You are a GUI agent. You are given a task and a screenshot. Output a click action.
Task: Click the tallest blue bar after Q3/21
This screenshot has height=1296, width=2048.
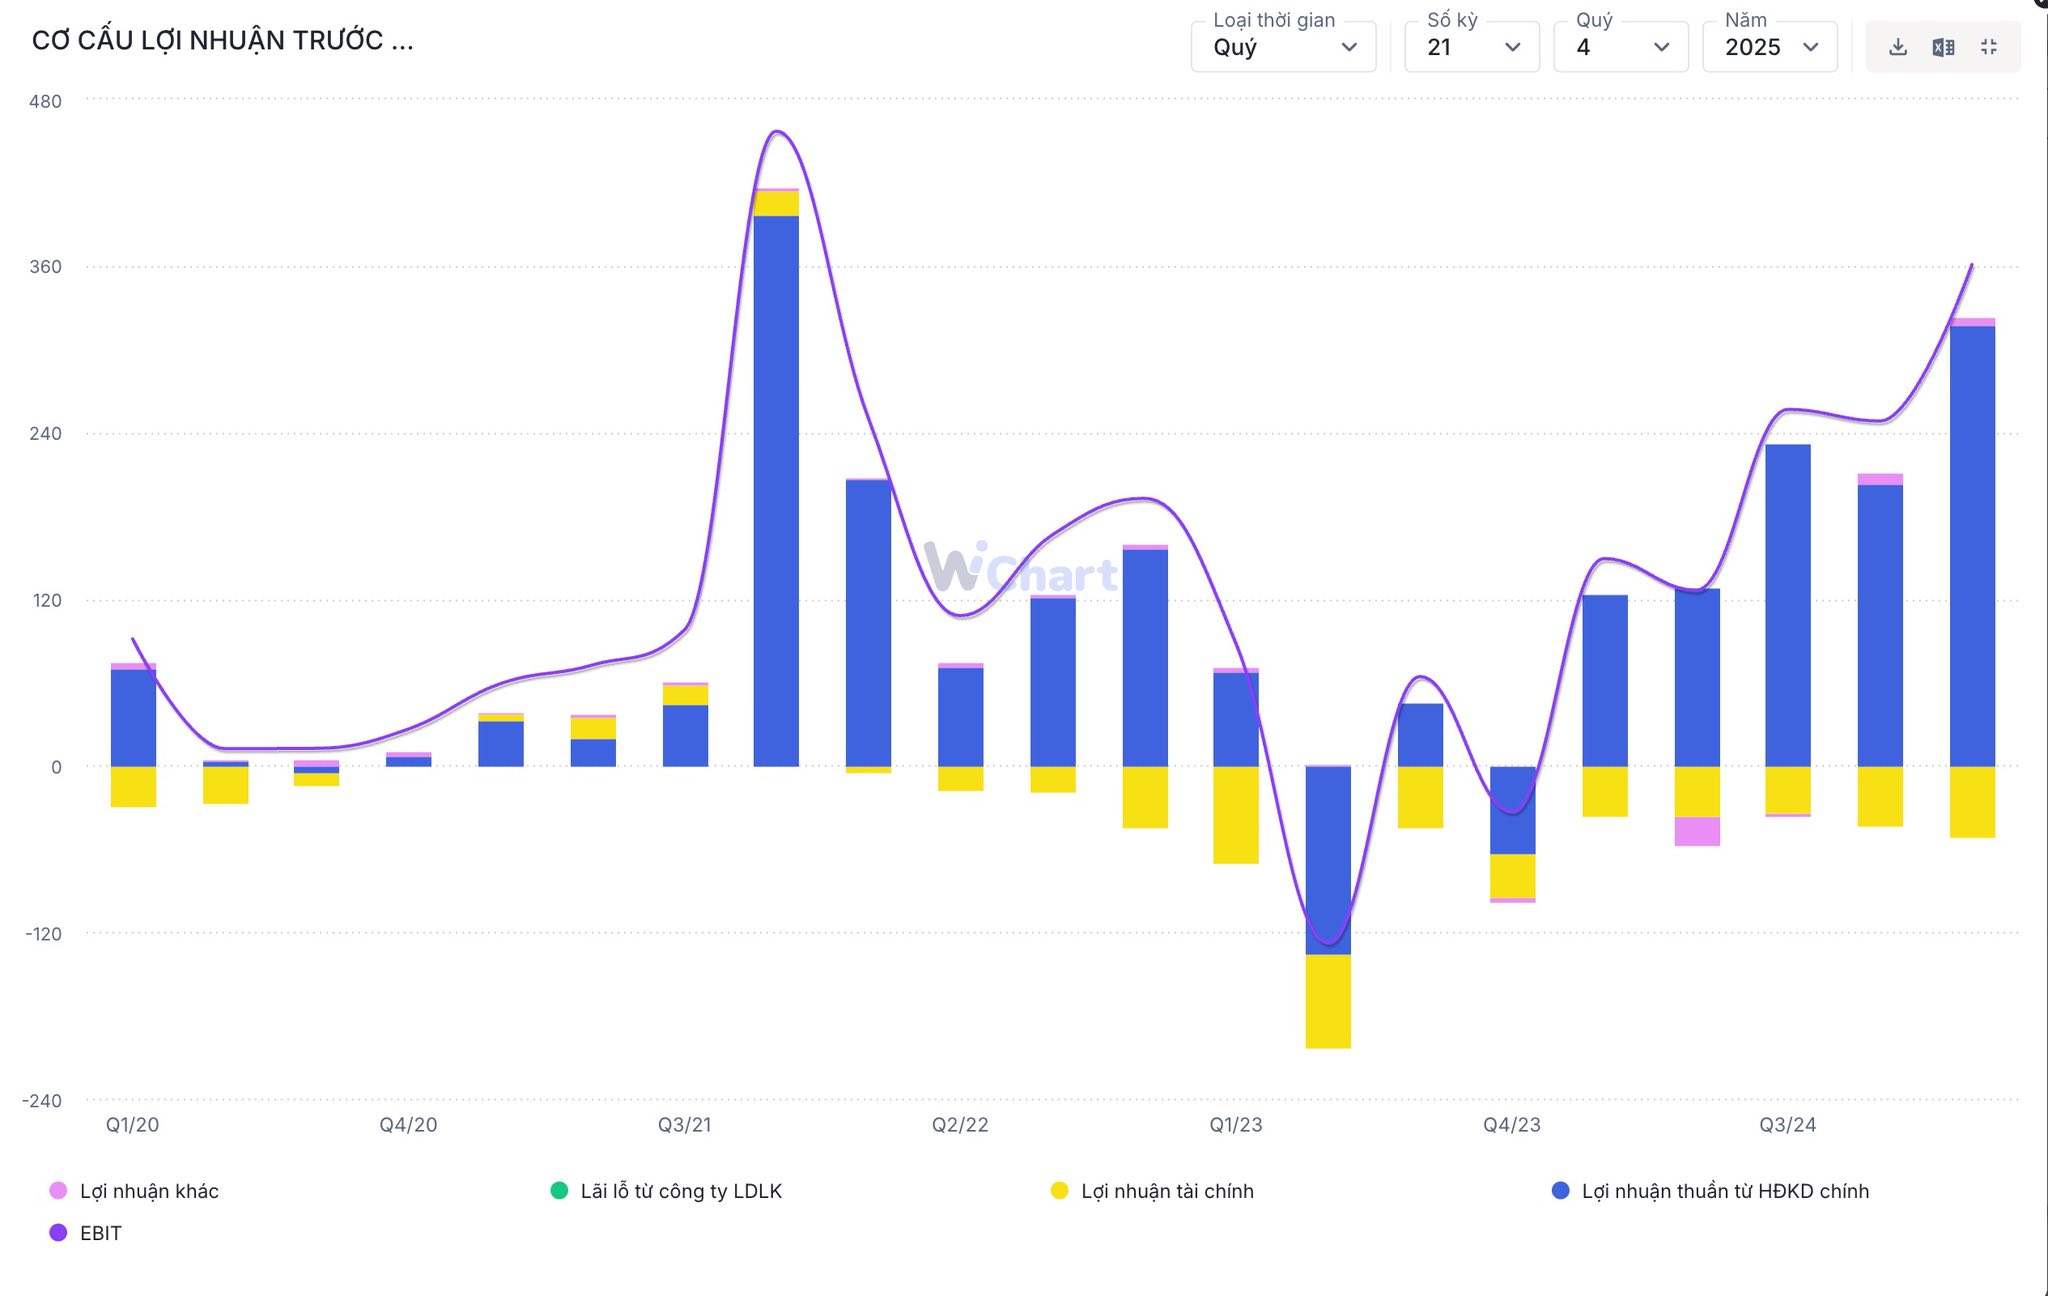point(776,490)
